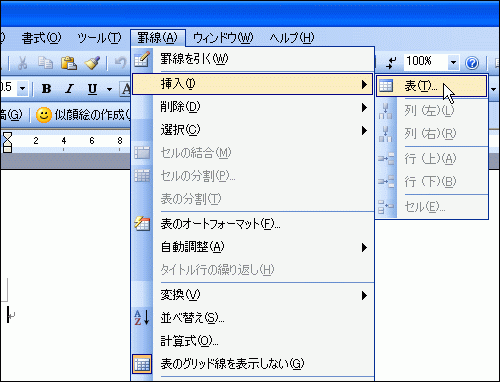Open the underline style dropdown arrow
Screen dimensions: 500x382
tap(109, 89)
